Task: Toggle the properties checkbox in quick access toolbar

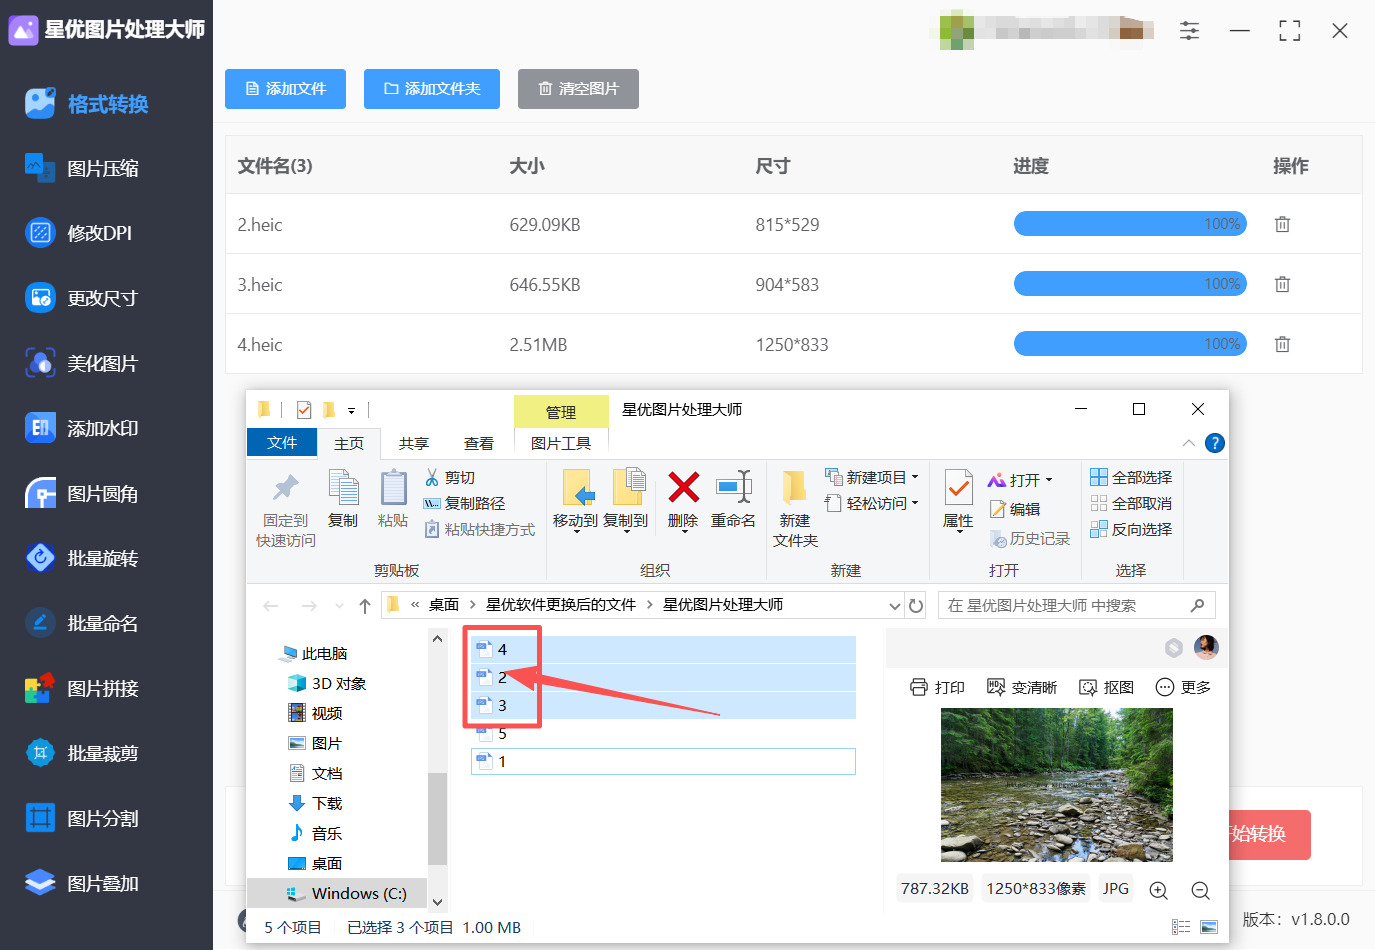Action: coord(304,410)
